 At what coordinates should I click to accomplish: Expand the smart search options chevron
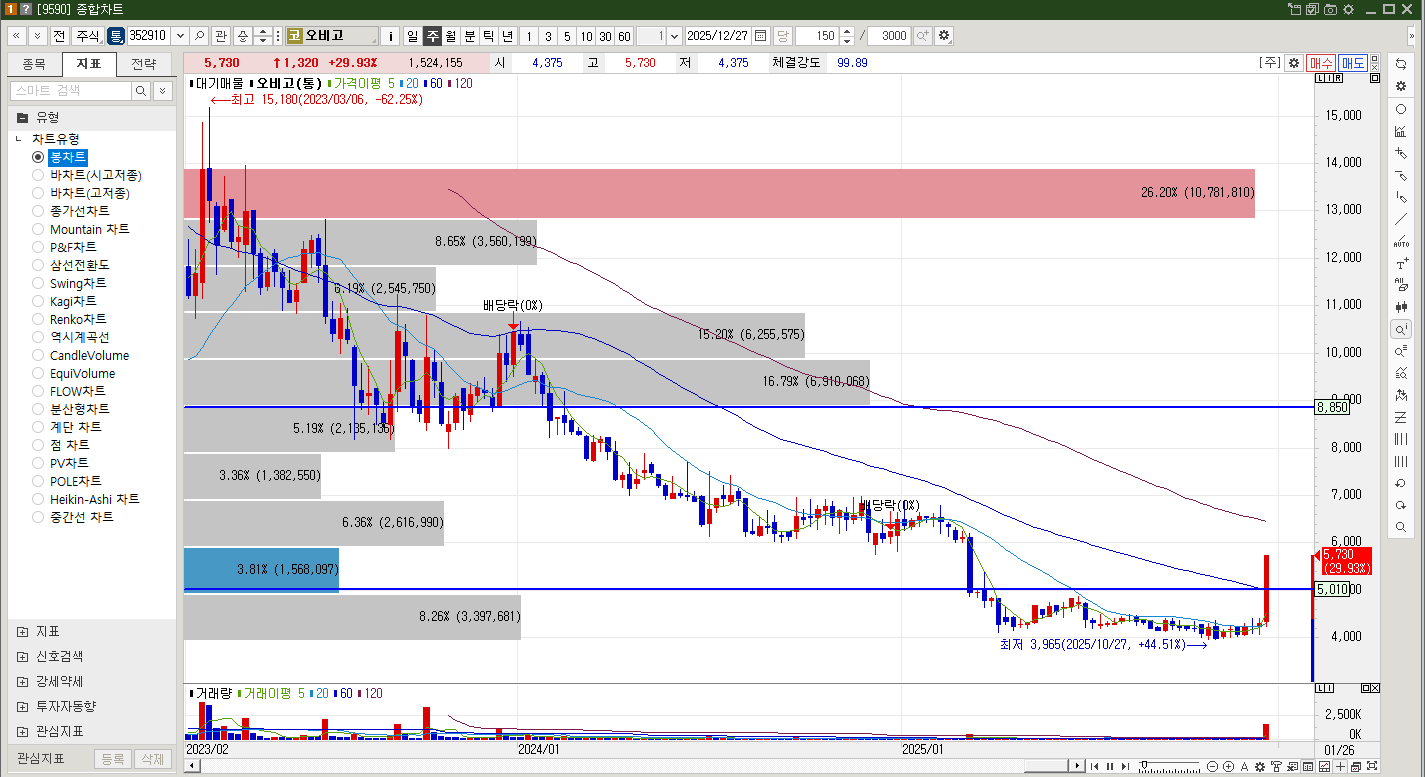163,91
